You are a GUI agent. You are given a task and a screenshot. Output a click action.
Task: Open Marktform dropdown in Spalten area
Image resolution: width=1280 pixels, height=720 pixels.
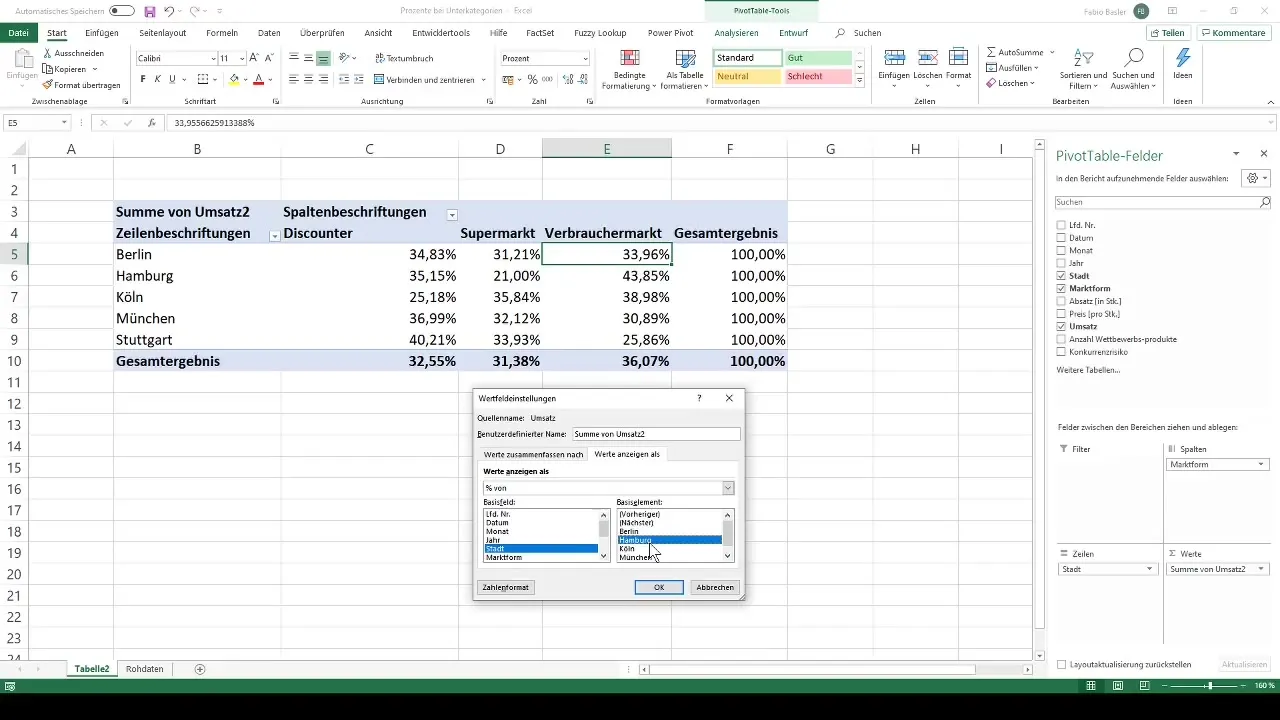1262,464
